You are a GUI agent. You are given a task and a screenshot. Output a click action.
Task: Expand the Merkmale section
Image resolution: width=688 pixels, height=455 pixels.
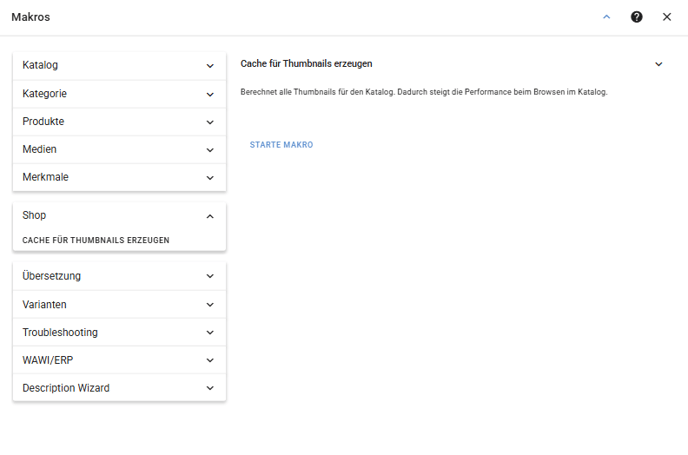[119, 177]
